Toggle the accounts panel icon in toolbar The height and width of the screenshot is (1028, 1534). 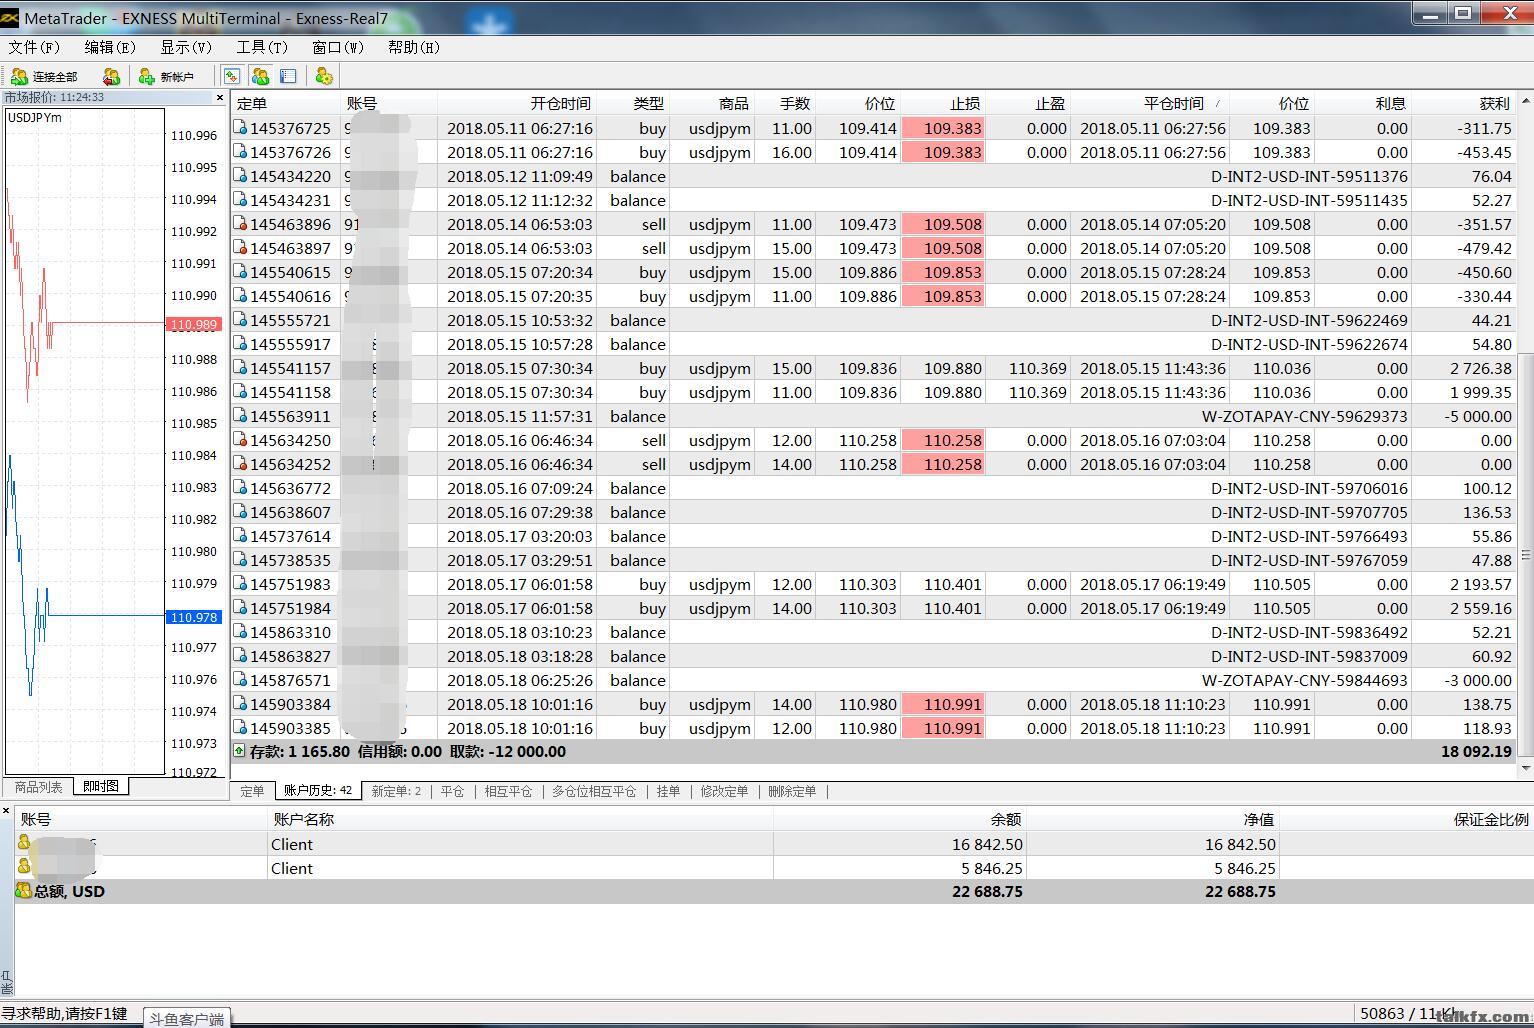pos(261,76)
